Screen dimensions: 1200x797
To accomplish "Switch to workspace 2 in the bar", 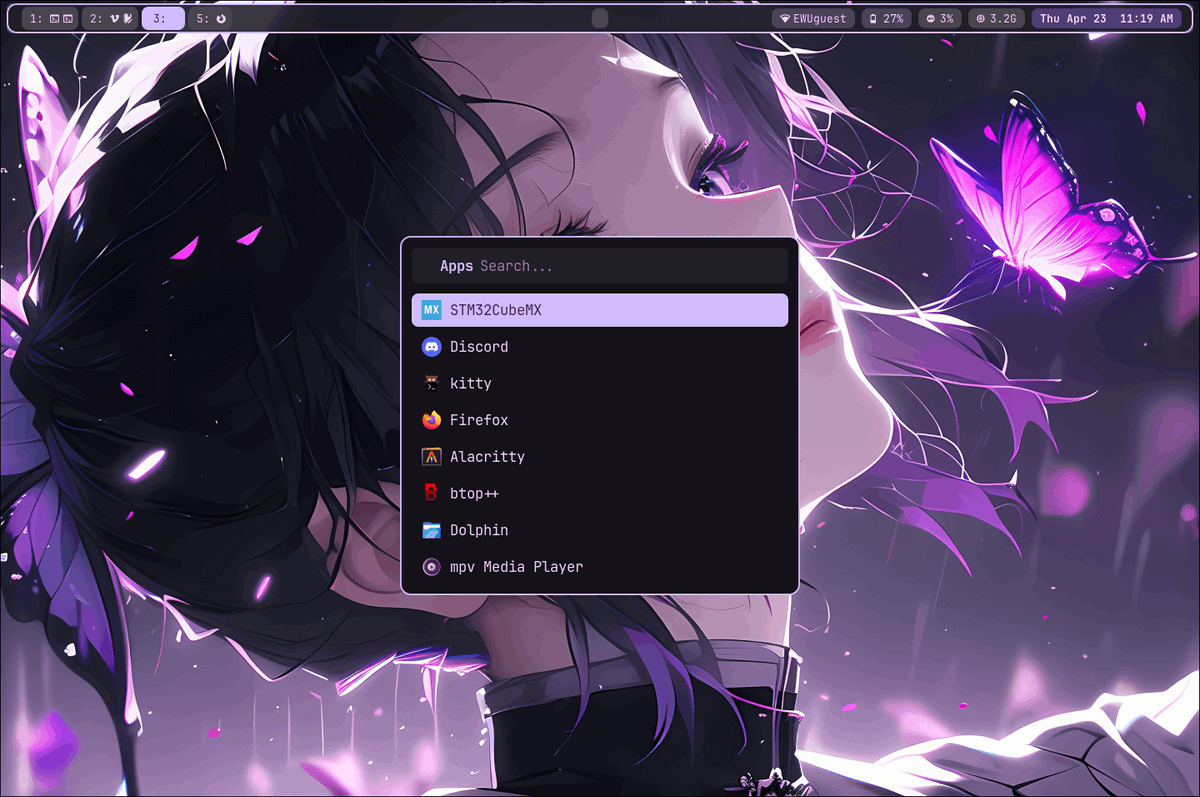I will coord(110,18).
